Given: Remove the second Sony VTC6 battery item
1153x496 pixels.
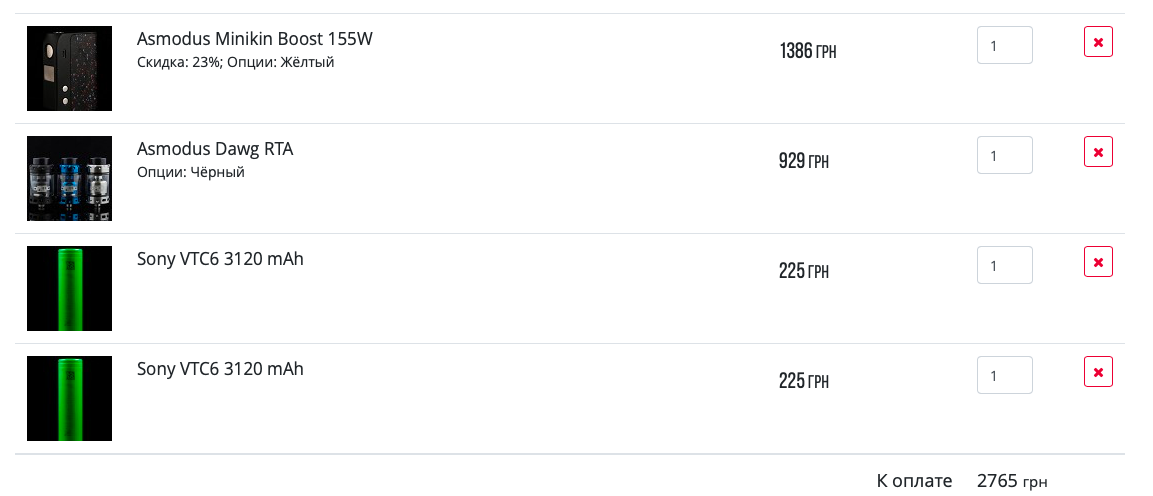Looking at the screenshot, I should (1098, 372).
